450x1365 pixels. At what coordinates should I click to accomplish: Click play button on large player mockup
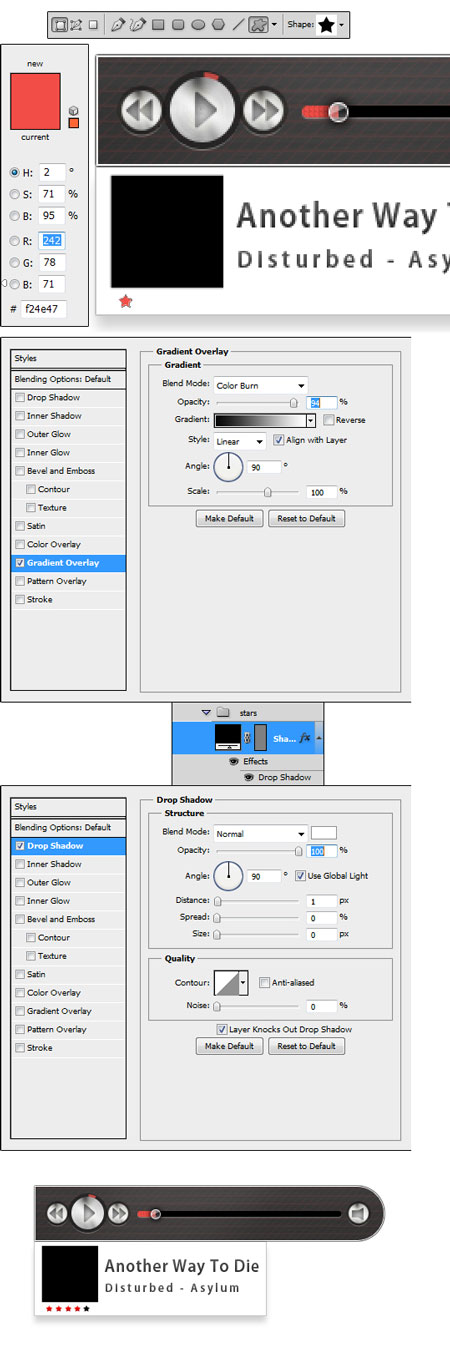pos(202,108)
